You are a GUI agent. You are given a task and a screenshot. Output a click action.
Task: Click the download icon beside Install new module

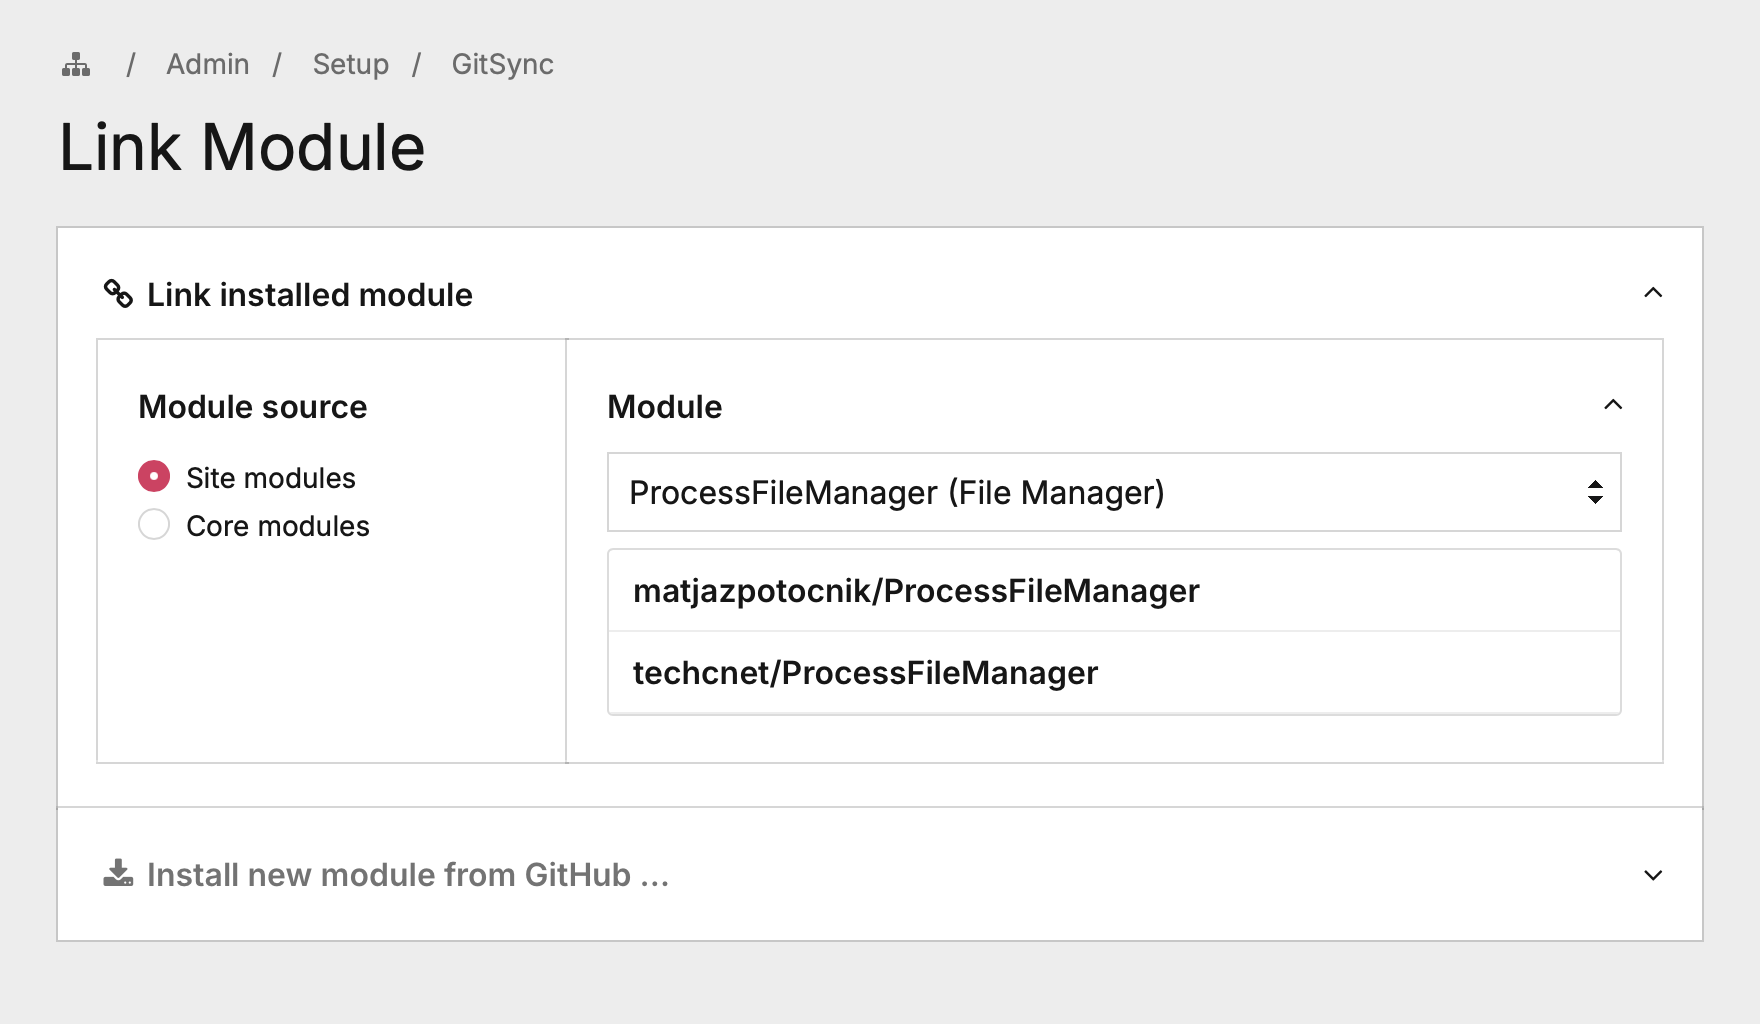pos(118,874)
